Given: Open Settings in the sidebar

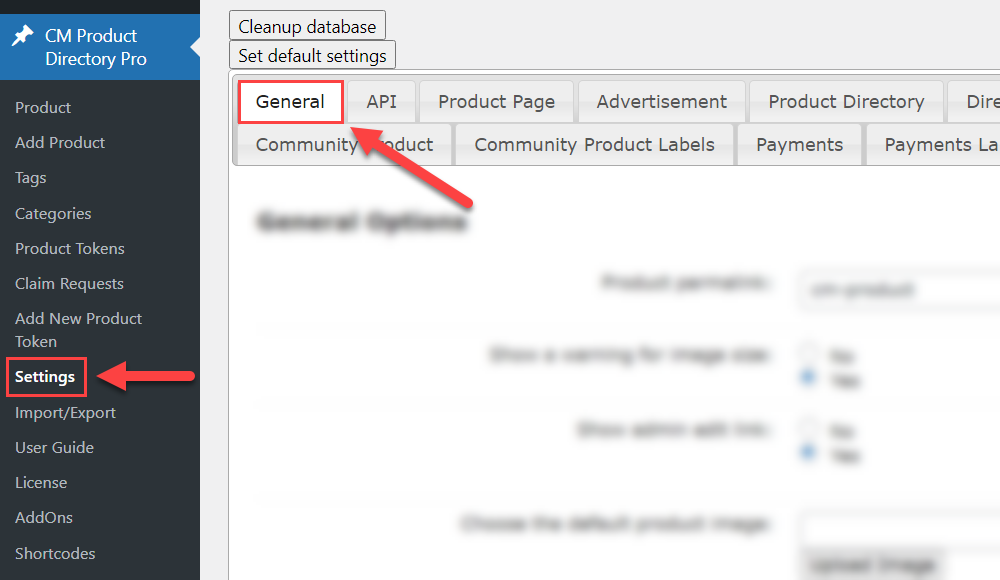Looking at the screenshot, I should tap(45, 377).
